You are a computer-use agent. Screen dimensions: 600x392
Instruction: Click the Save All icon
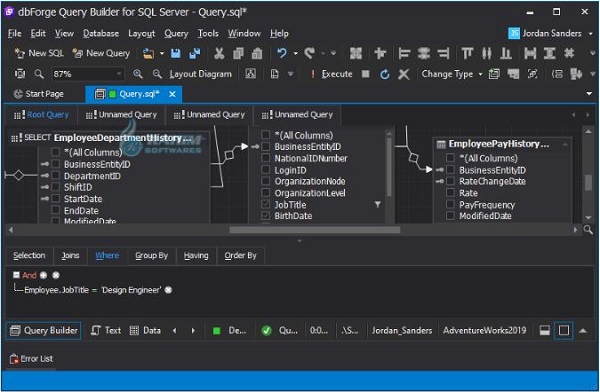click(195, 53)
